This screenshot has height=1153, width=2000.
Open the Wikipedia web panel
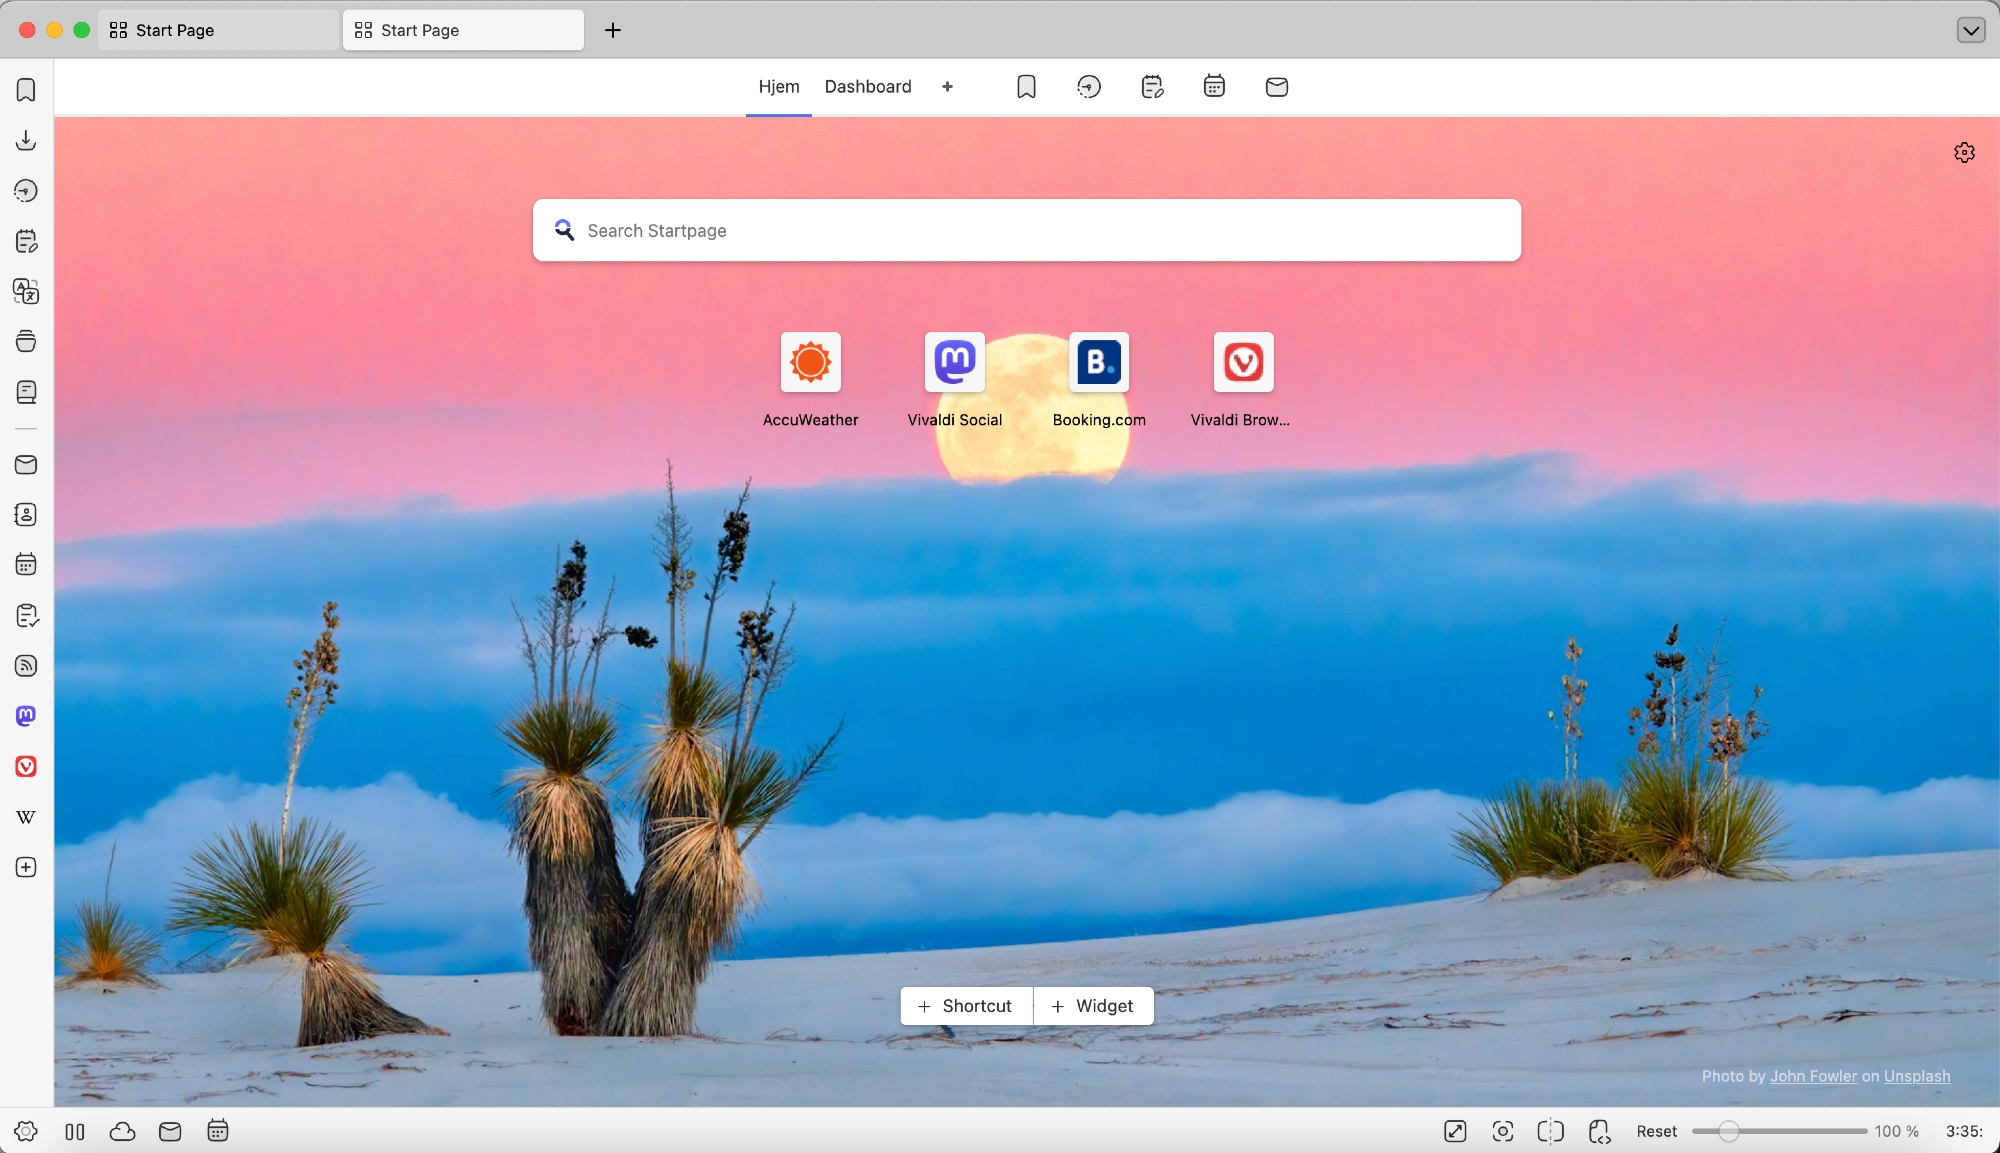[26, 817]
